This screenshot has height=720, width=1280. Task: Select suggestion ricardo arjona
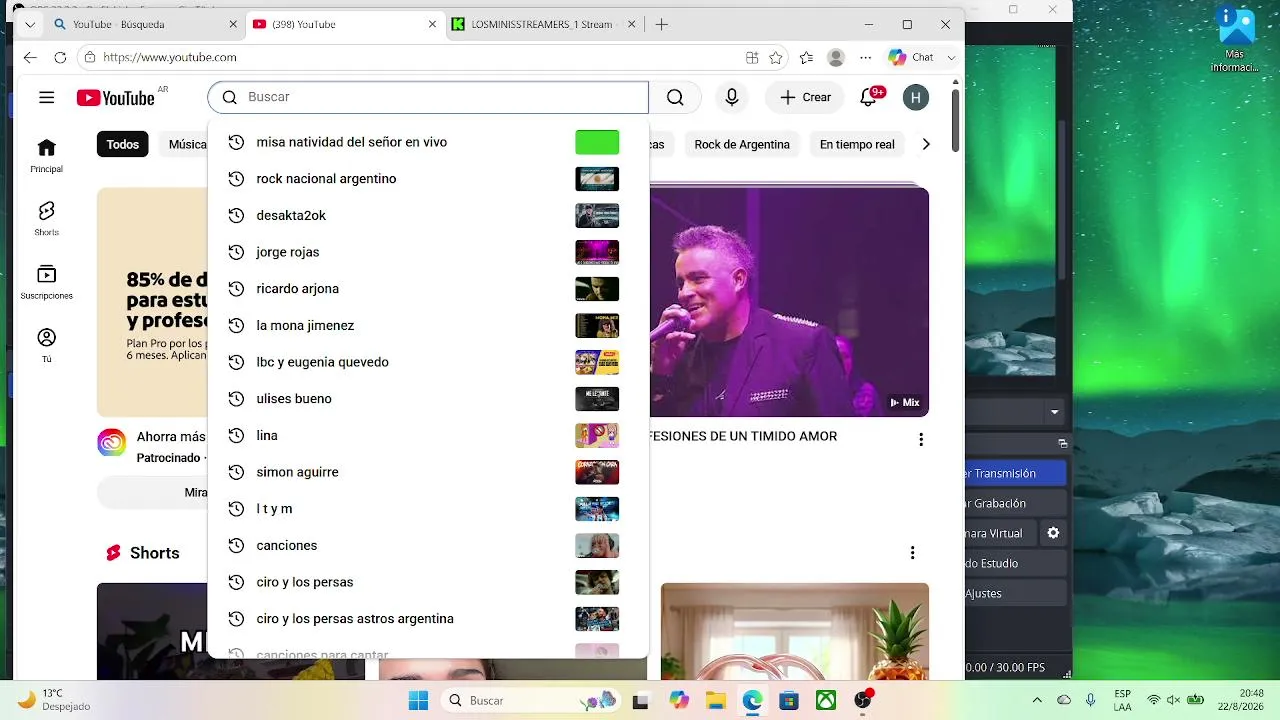pos(428,289)
